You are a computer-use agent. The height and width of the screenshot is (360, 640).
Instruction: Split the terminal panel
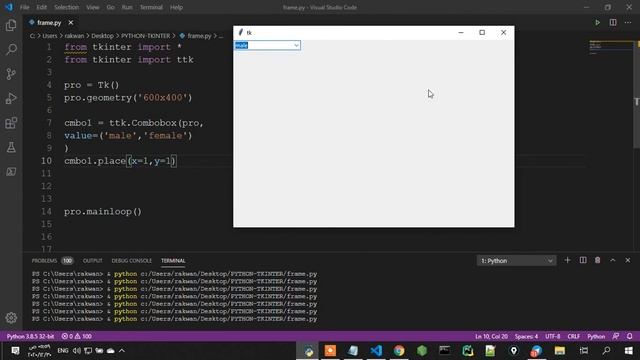pos(583,260)
